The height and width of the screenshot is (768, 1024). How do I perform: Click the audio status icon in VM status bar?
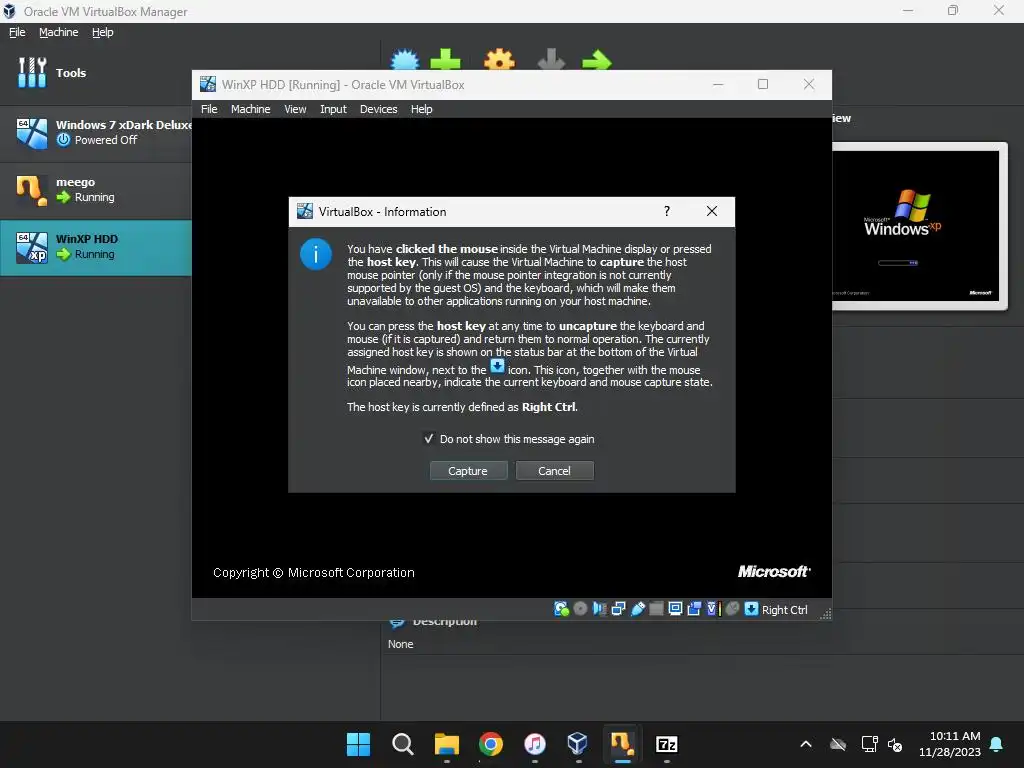pyautogui.click(x=600, y=609)
